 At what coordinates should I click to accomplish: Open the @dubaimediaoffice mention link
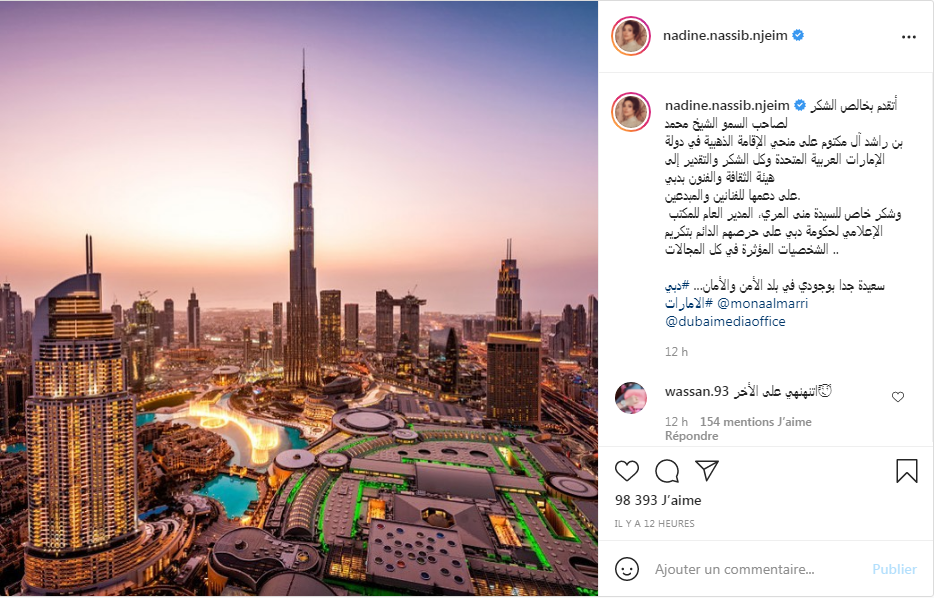(x=725, y=322)
